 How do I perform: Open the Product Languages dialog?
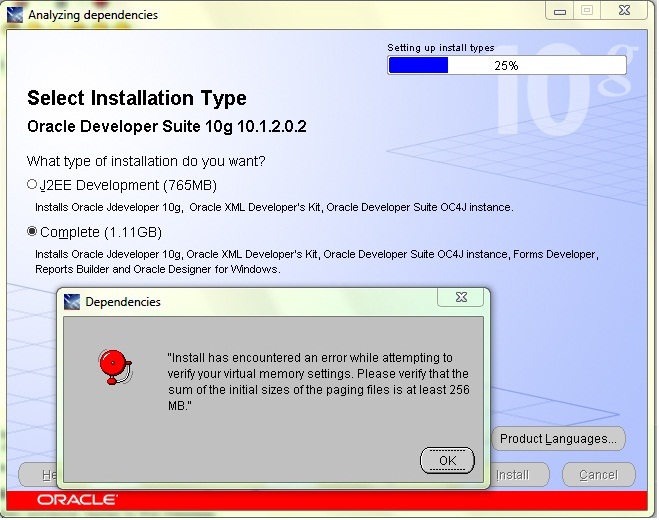coord(560,438)
